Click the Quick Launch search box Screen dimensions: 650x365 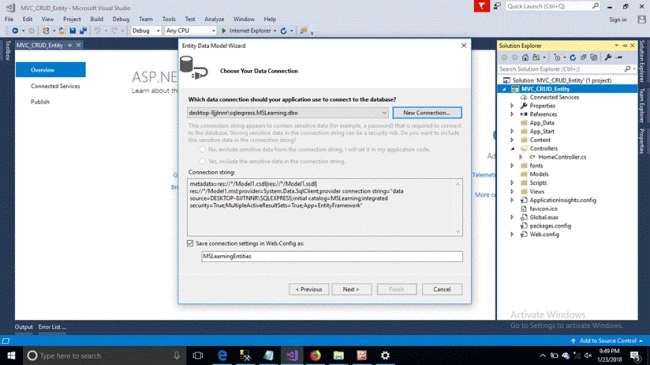pyautogui.click(x=553, y=6)
